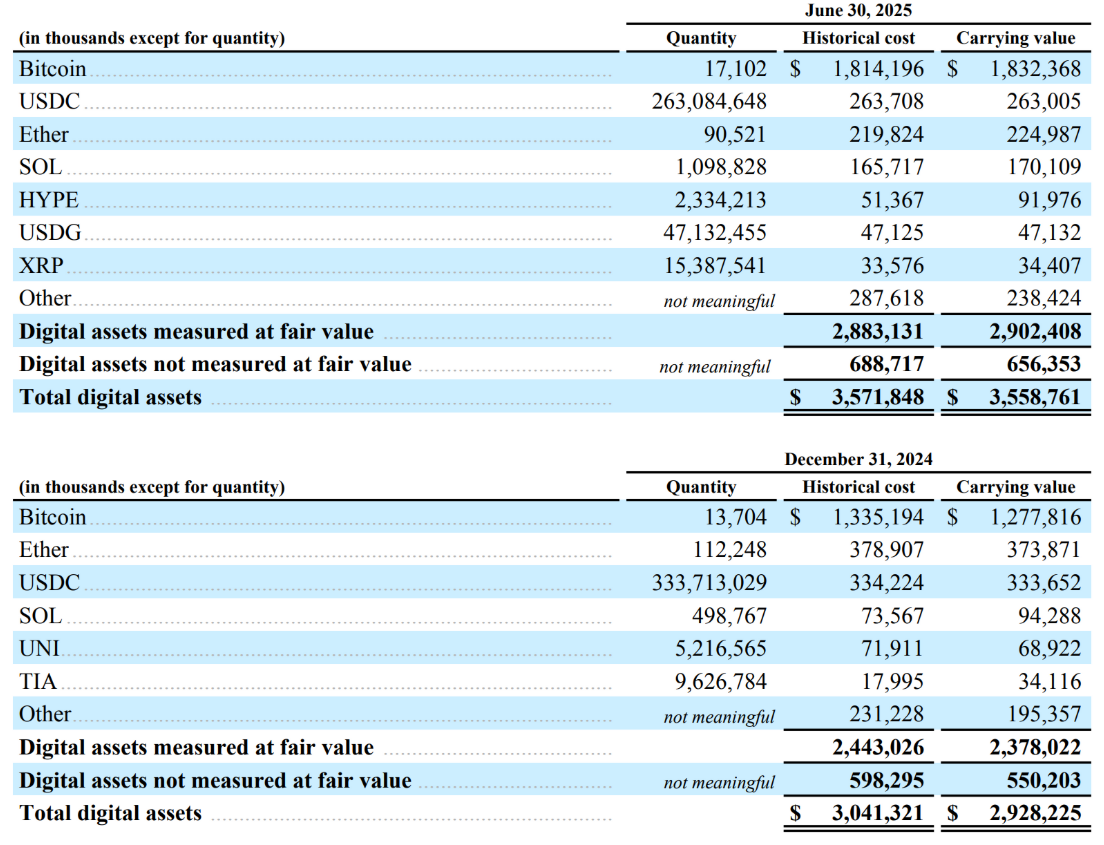Click Bitcoin carrying value 1,277,816
This screenshot has height=845, width=1104.
tap(1035, 518)
